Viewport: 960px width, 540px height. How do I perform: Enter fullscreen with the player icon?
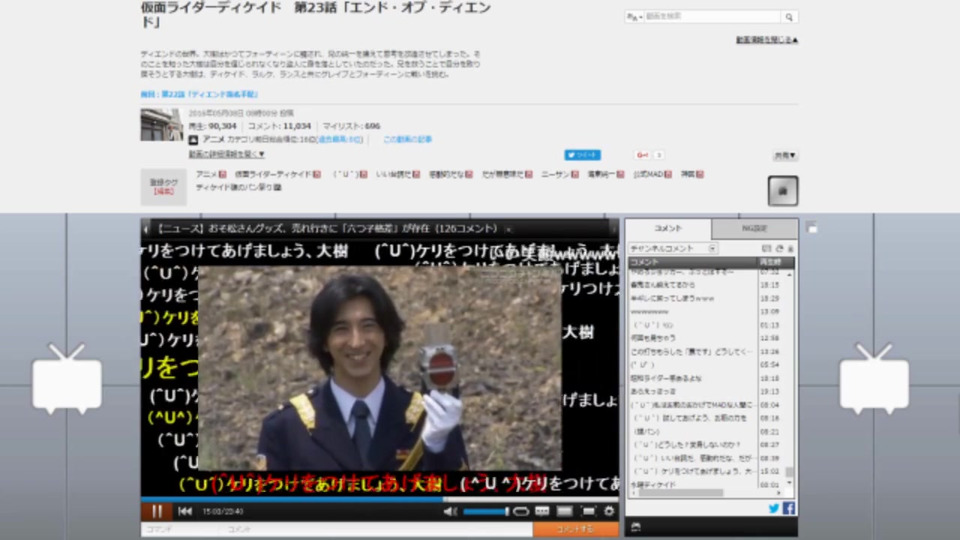coord(588,511)
